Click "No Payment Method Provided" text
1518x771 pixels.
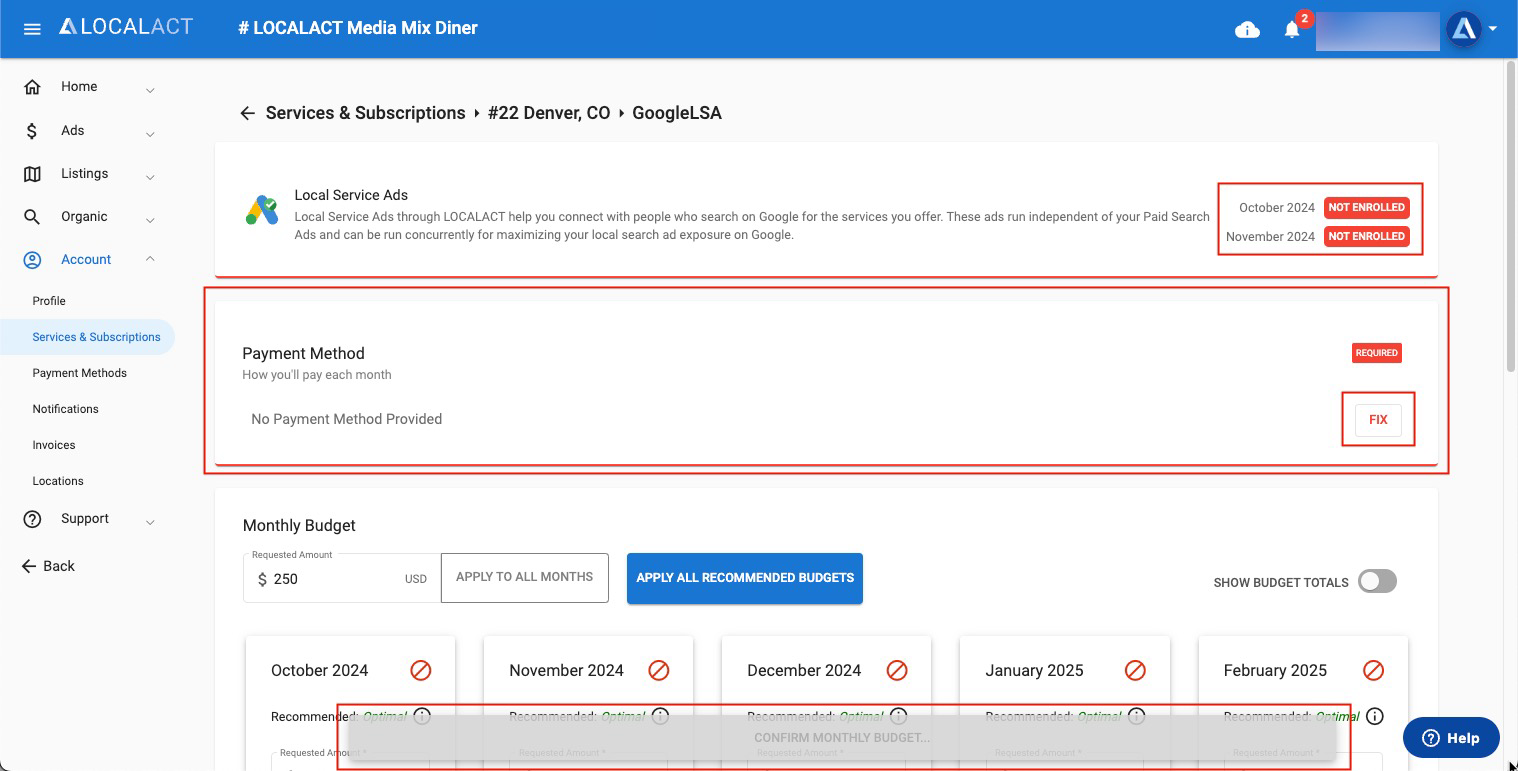(346, 419)
